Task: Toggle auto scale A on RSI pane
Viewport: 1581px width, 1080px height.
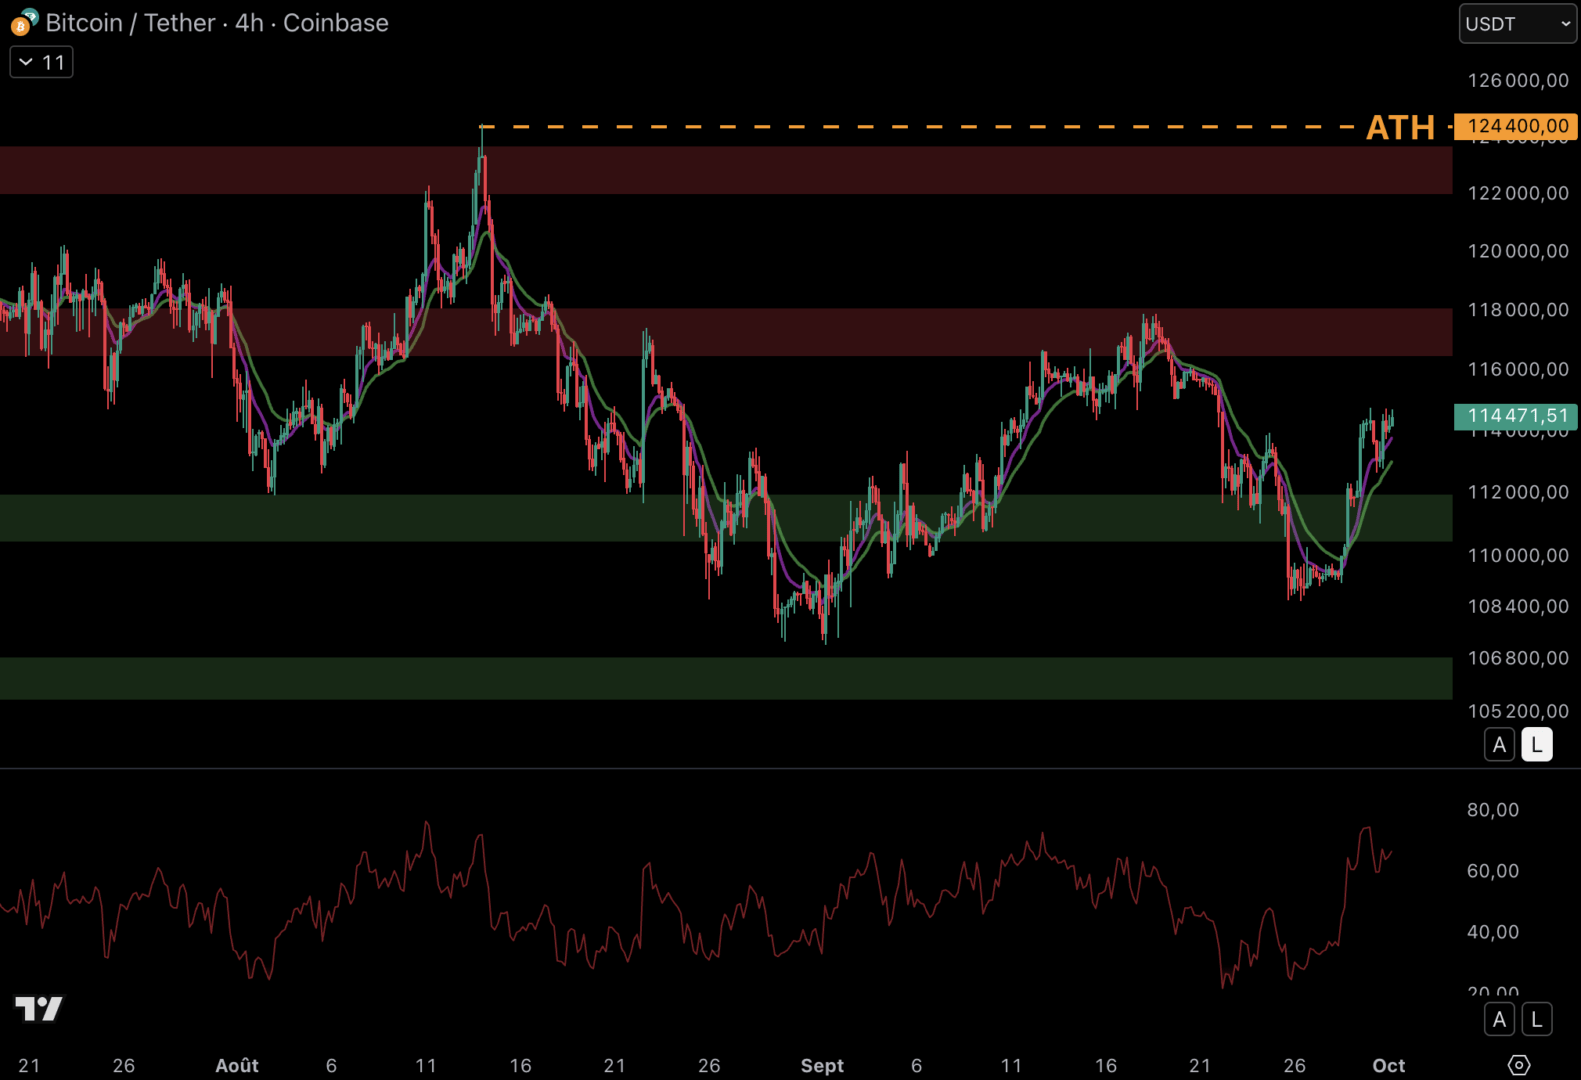Action: (1498, 1019)
